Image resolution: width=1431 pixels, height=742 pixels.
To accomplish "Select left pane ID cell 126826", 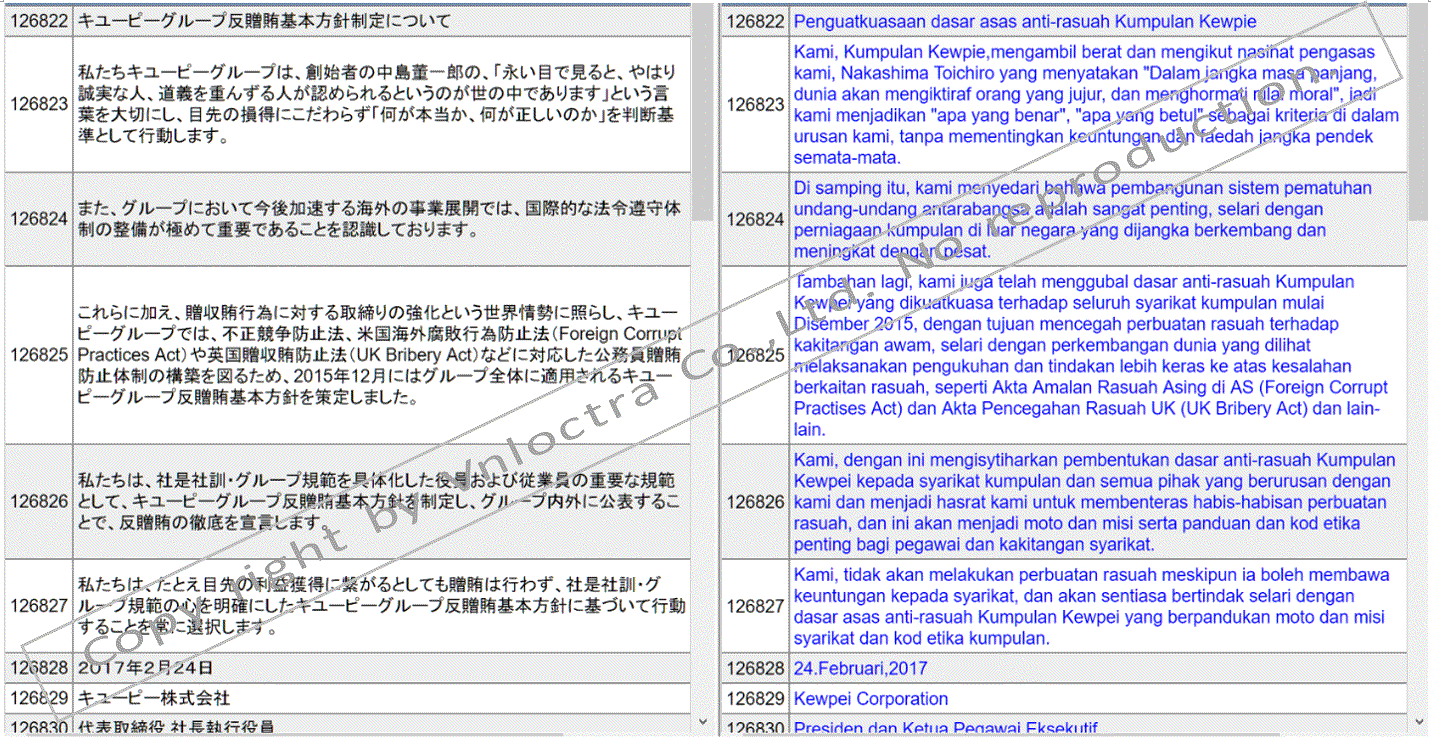I will coord(39,502).
